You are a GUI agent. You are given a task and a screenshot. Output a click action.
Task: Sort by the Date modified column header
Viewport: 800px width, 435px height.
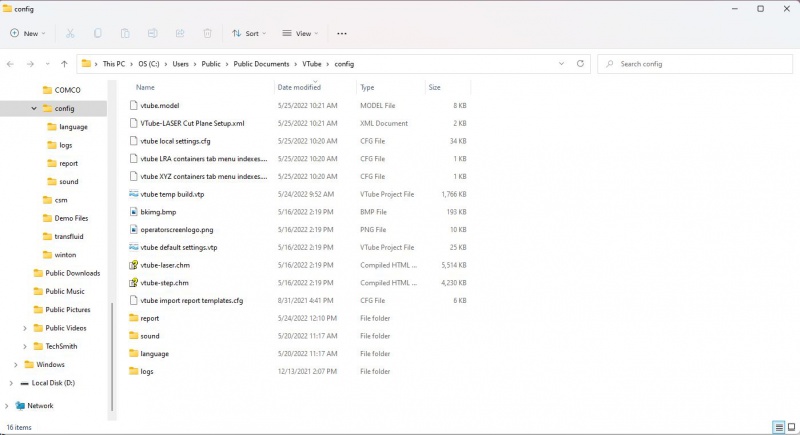coord(299,87)
